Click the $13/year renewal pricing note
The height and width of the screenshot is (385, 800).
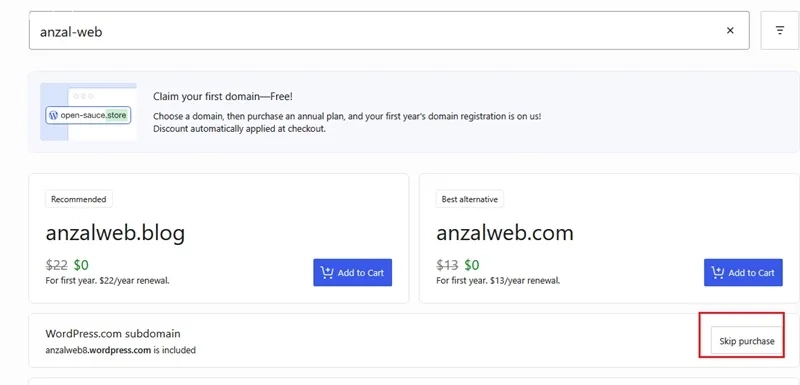(x=498, y=280)
